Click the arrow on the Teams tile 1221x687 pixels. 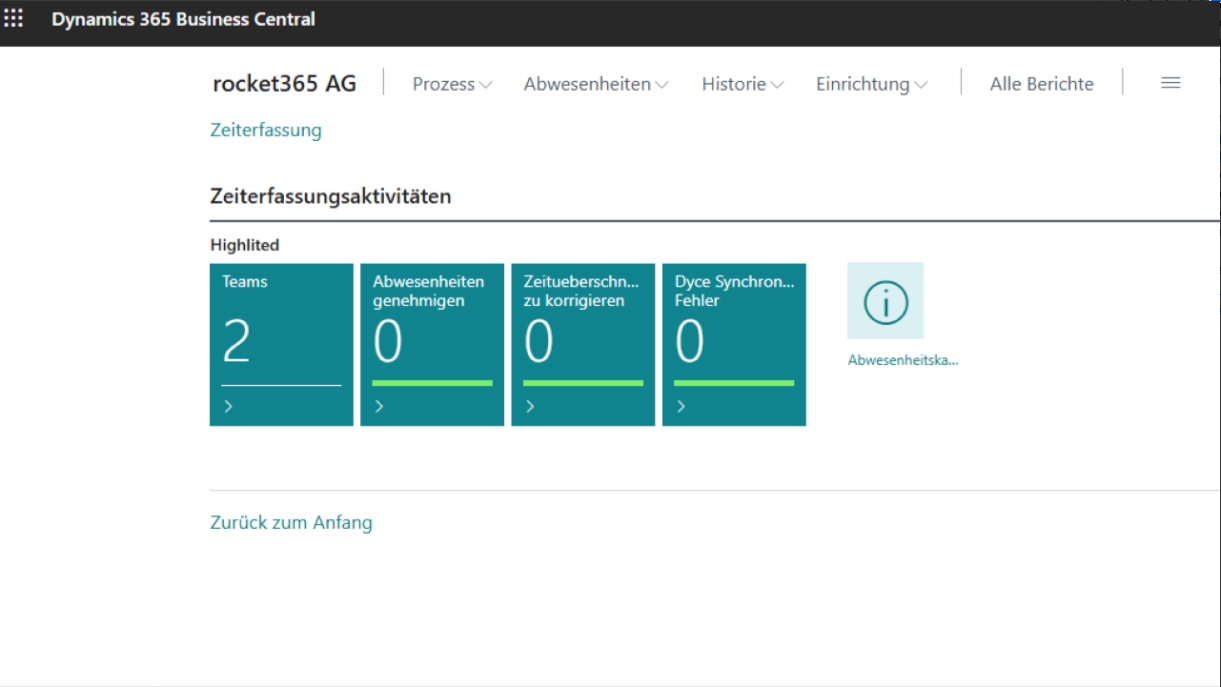click(x=229, y=406)
